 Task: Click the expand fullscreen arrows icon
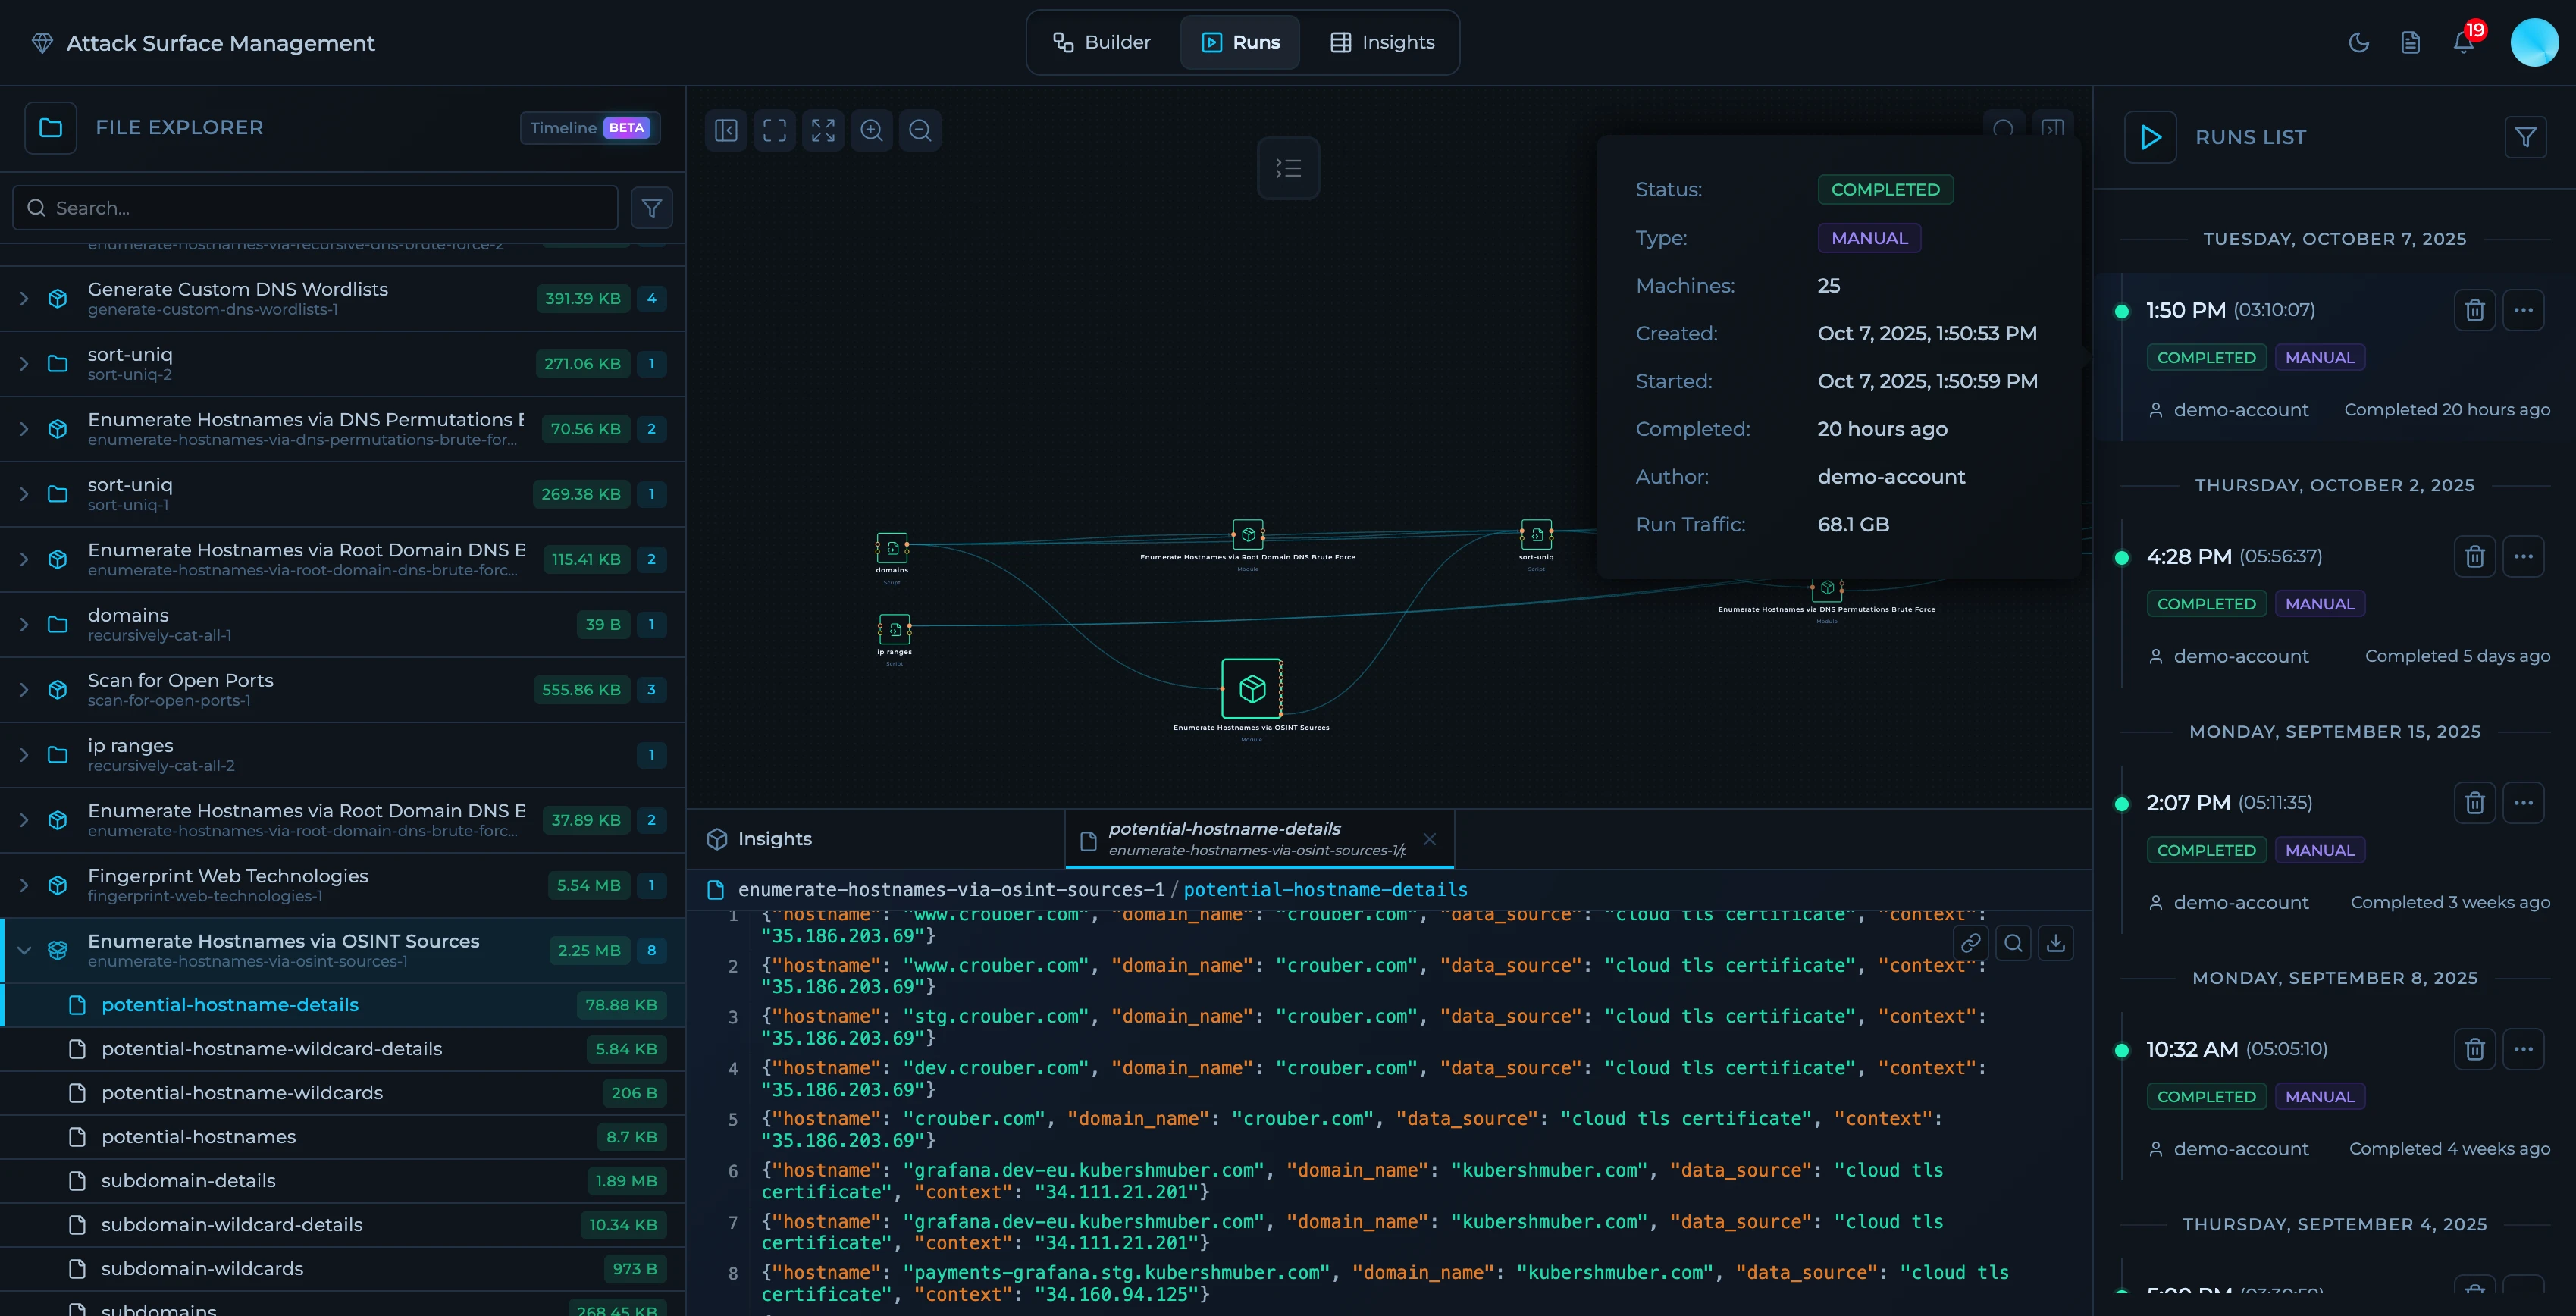(823, 130)
